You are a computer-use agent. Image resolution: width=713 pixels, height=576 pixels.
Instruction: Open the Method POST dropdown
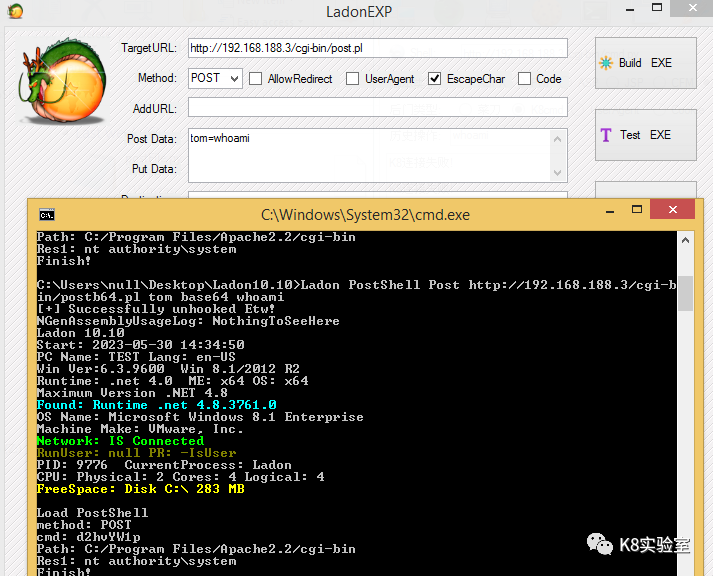(215, 78)
